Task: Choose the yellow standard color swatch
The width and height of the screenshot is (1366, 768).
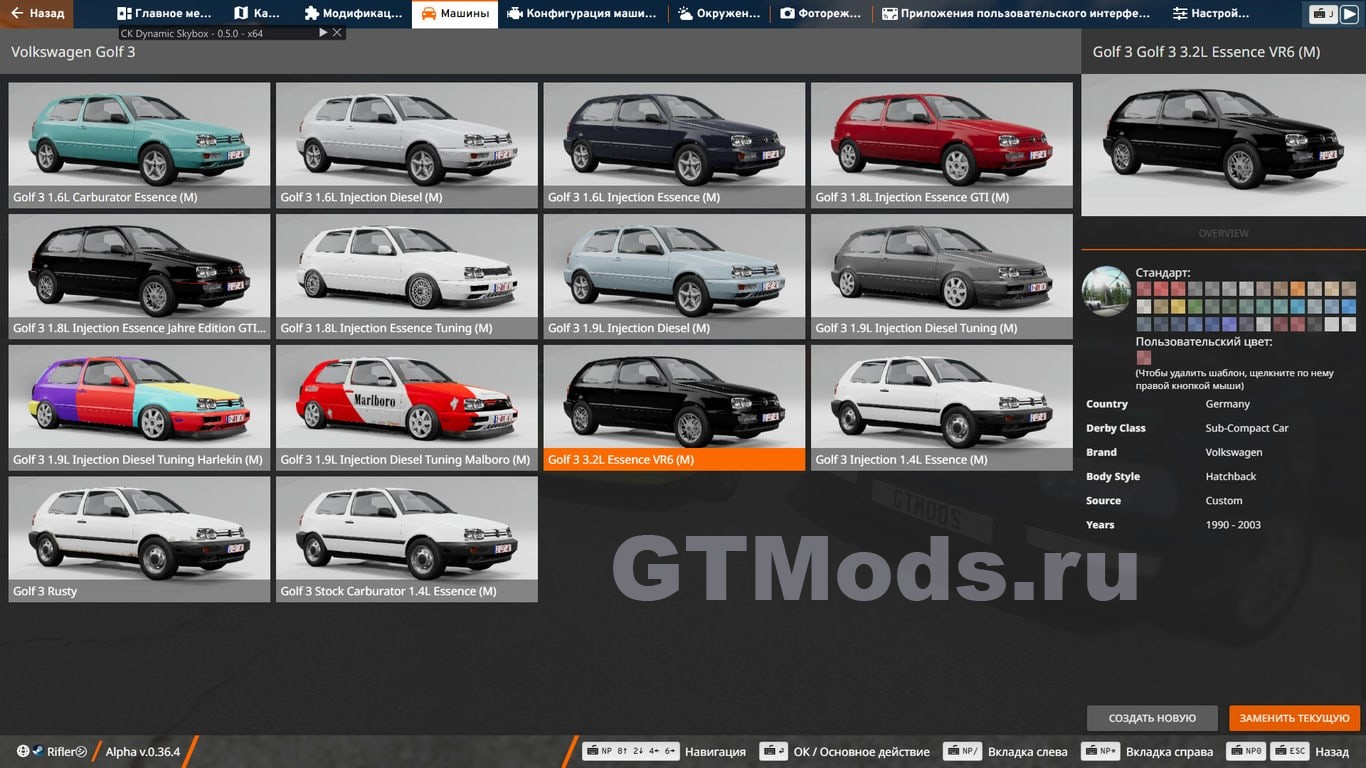Action: point(1178,306)
